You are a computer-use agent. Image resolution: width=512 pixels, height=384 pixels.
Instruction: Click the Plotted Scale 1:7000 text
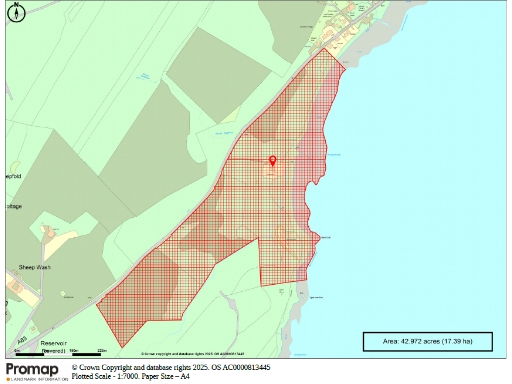pyautogui.click(x=131, y=376)
